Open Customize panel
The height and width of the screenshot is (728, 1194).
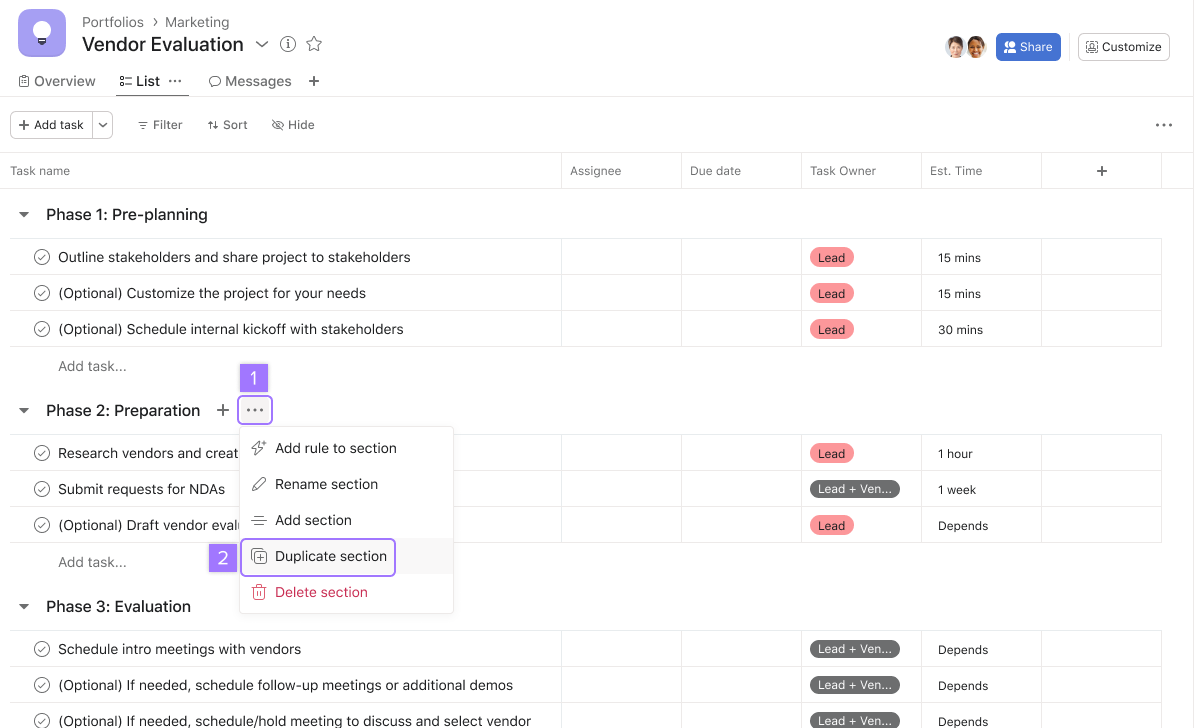[1123, 46]
